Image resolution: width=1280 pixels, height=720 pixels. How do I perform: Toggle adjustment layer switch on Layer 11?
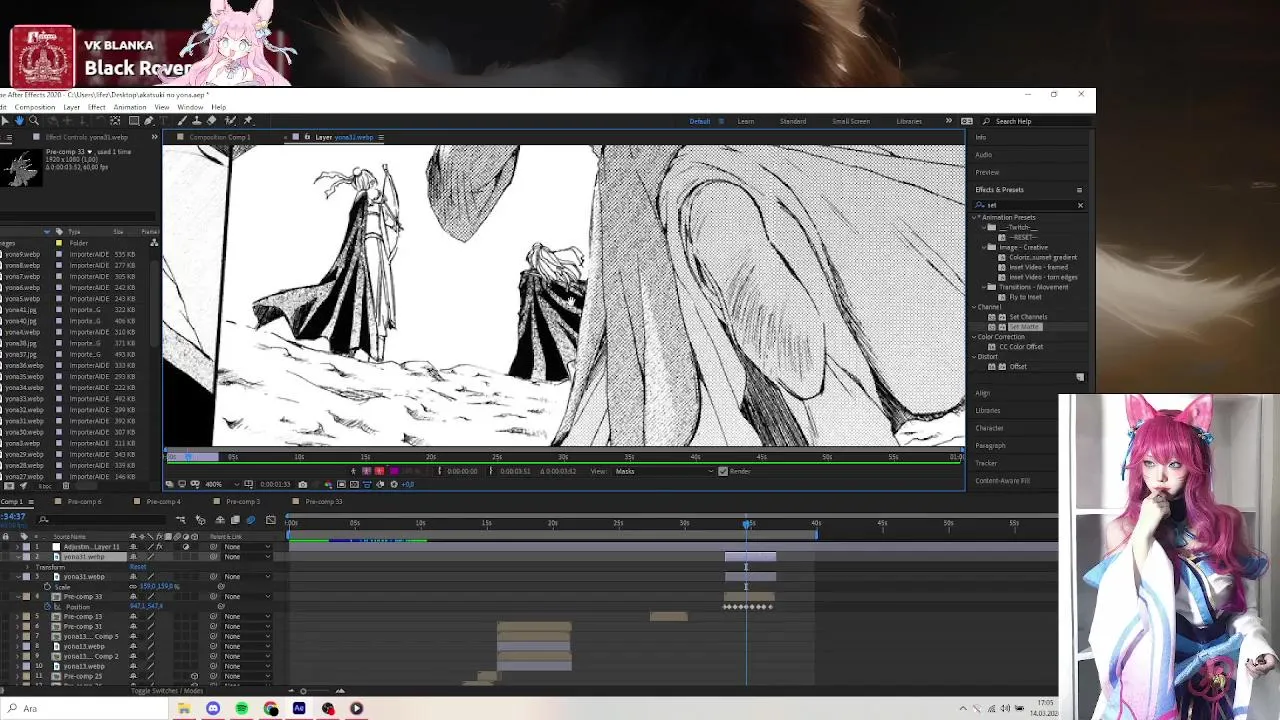pyautogui.click(x=185, y=547)
